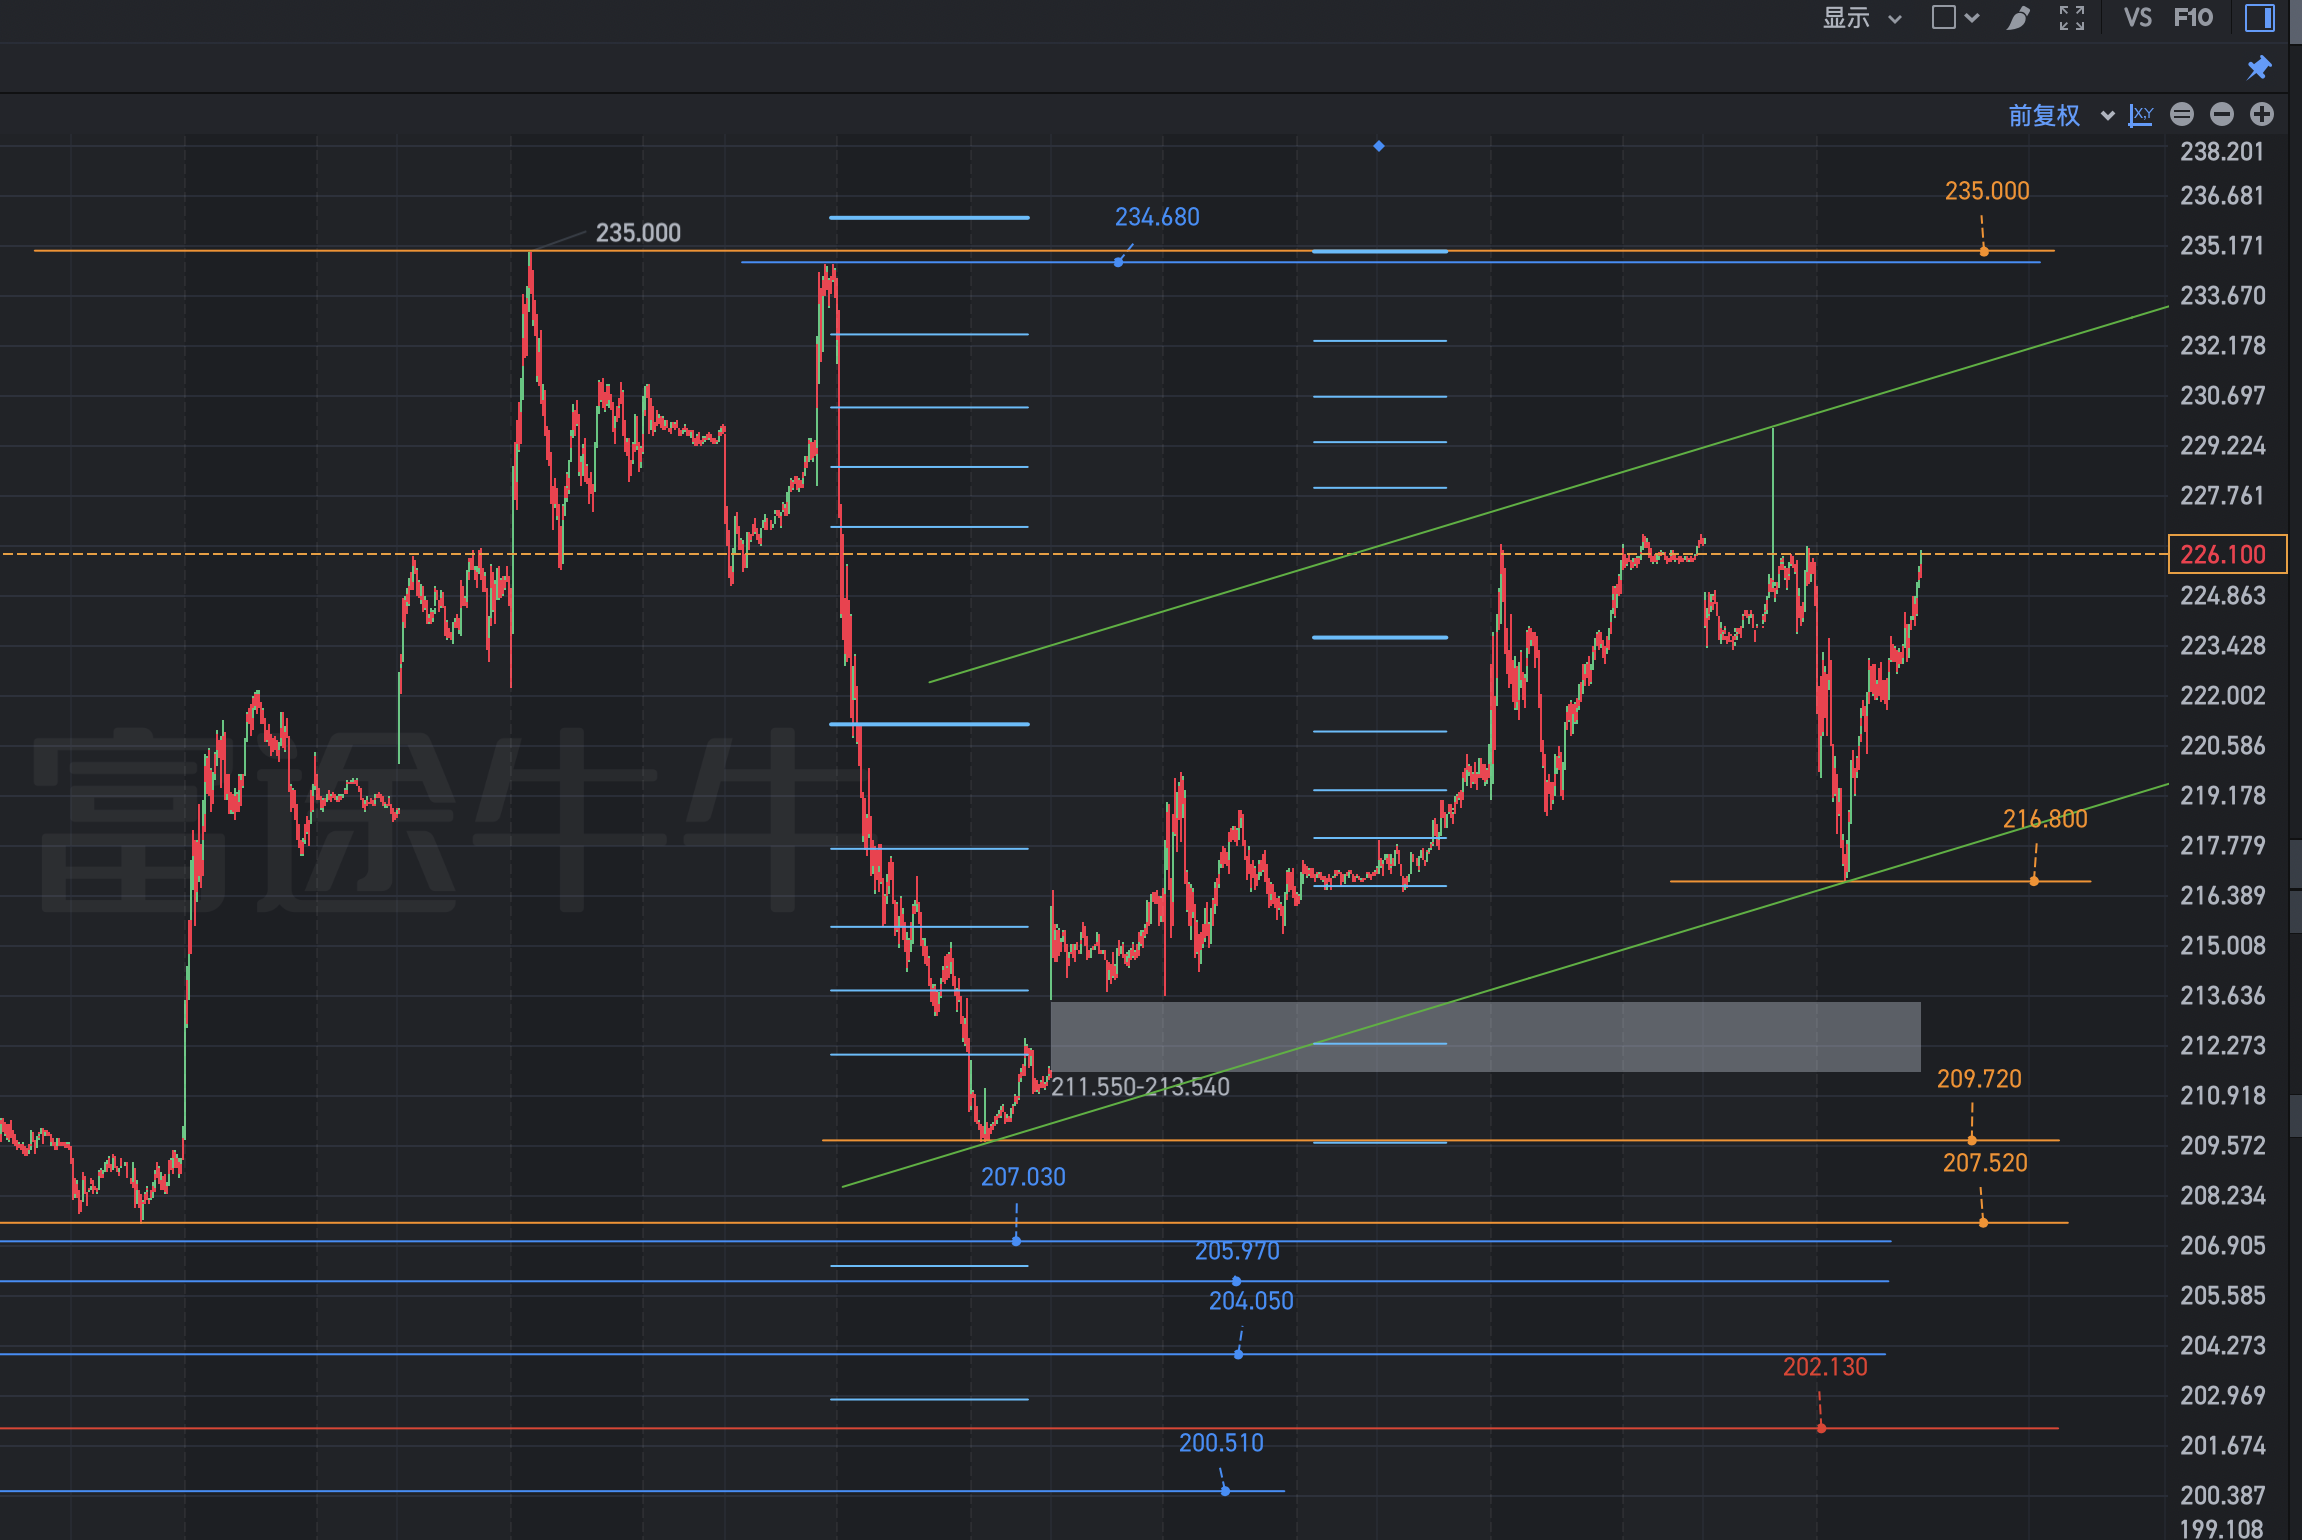The height and width of the screenshot is (1540, 2302).
Task: Click the blue diamond marker above the chart
Action: [x=1379, y=146]
